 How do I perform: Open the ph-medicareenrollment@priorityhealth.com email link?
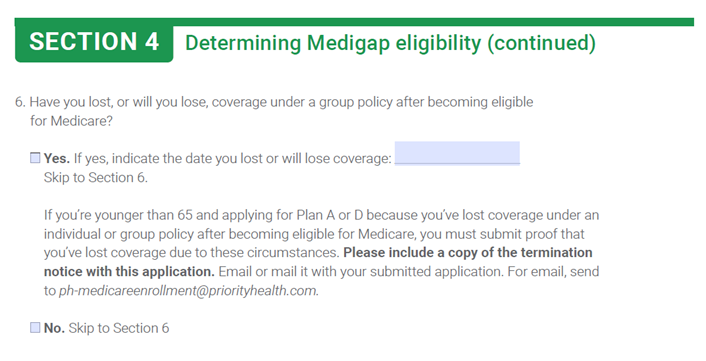coord(189,291)
